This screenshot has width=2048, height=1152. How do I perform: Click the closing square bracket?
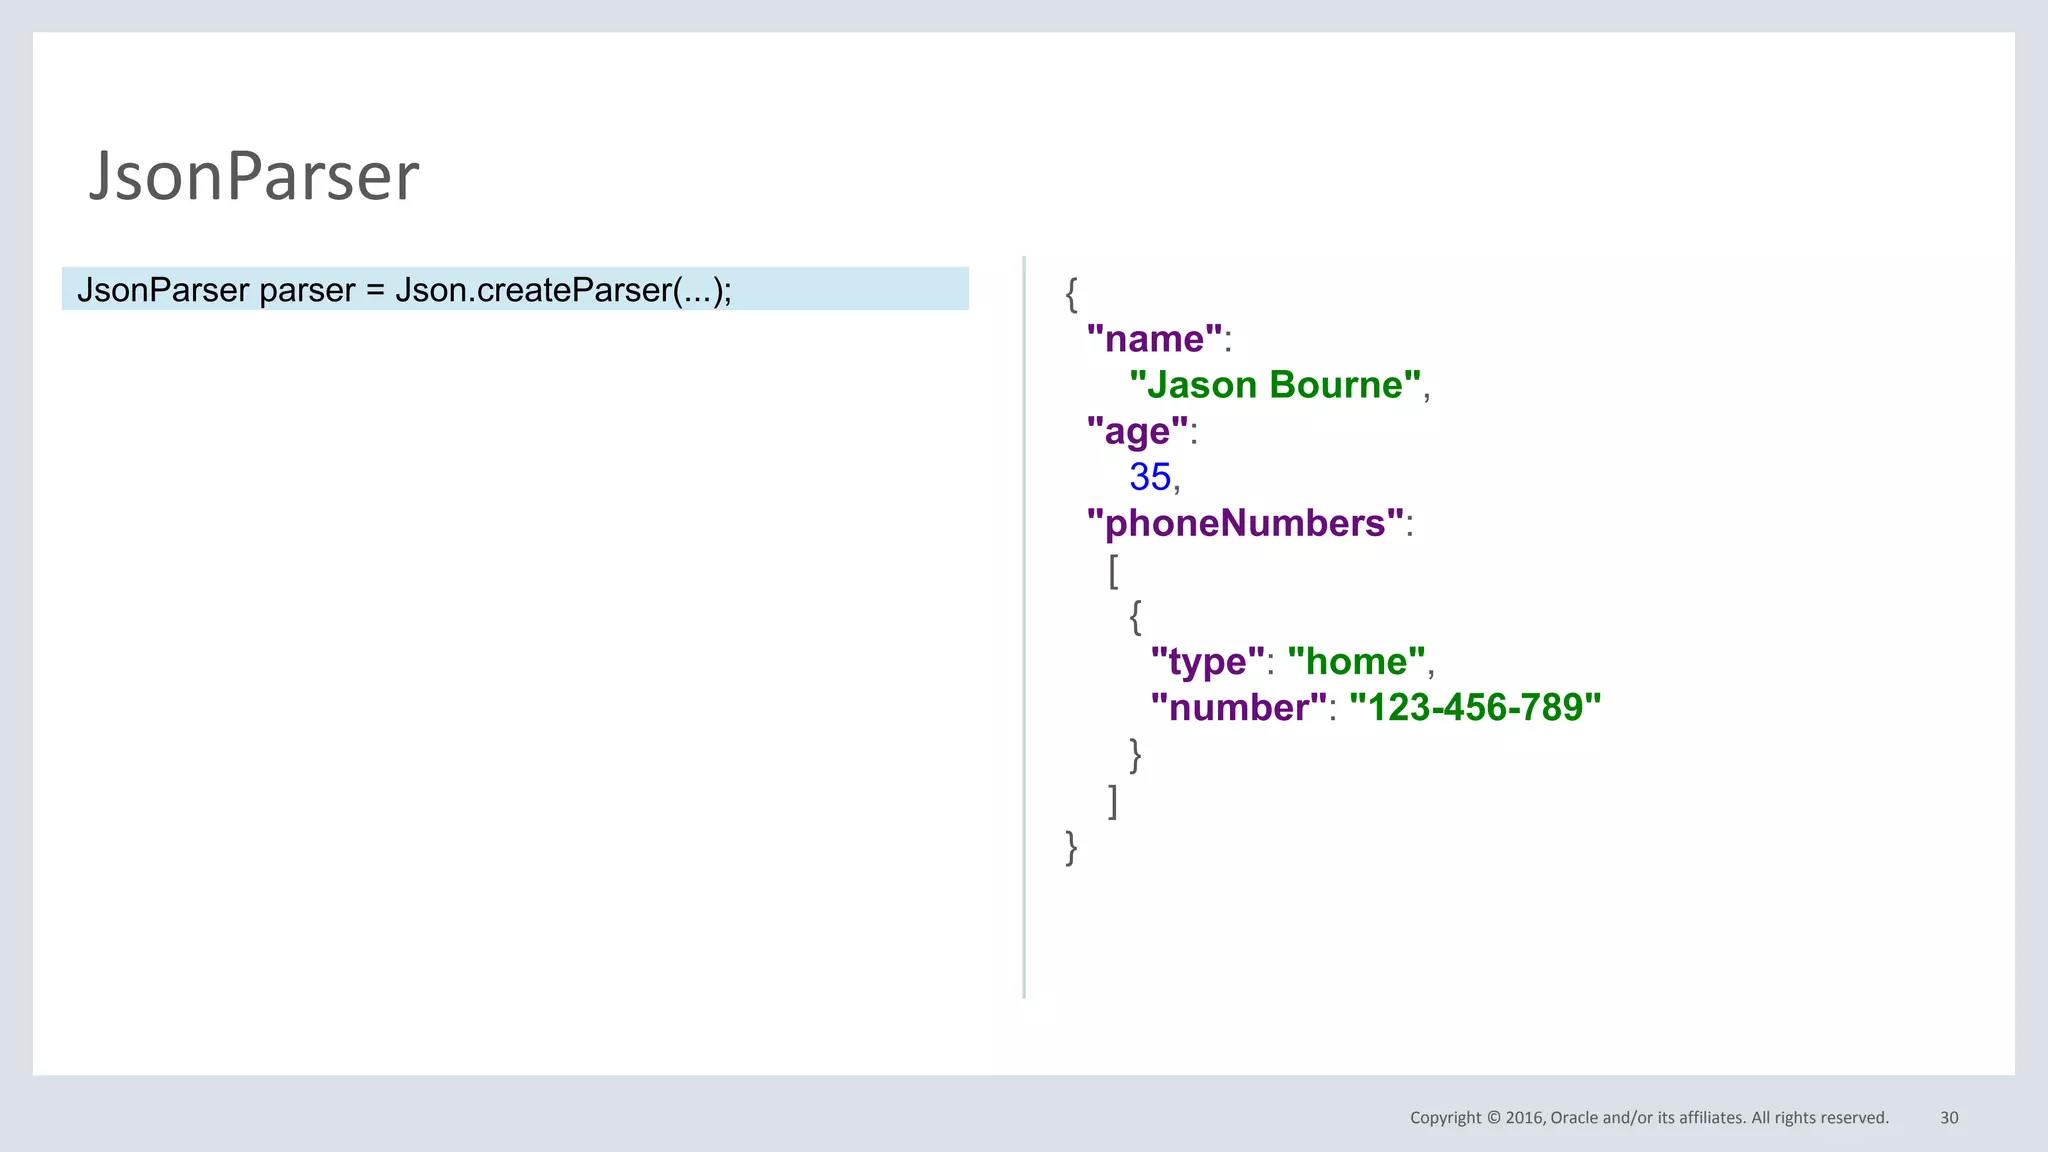coord(1113,801)
